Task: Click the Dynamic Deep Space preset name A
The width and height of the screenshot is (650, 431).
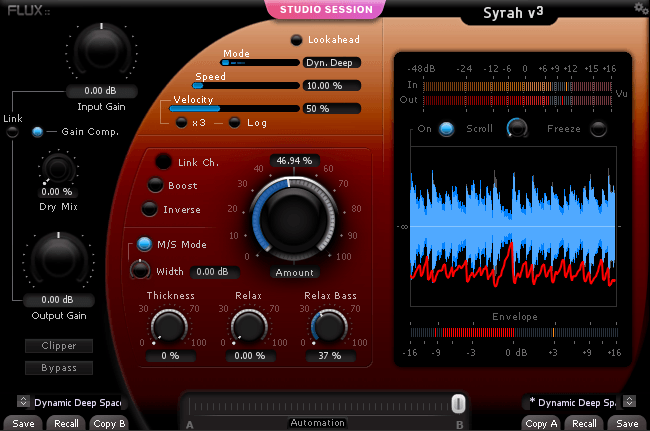Action: pos(78,403)
